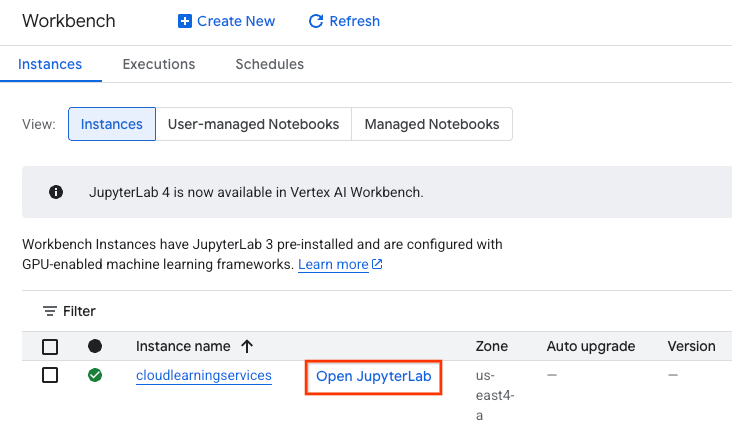Image resolution: width=732 pixels, height=426 pixels.
Task: Click the sort arrow next to Instance name
Action: [247, 346]
